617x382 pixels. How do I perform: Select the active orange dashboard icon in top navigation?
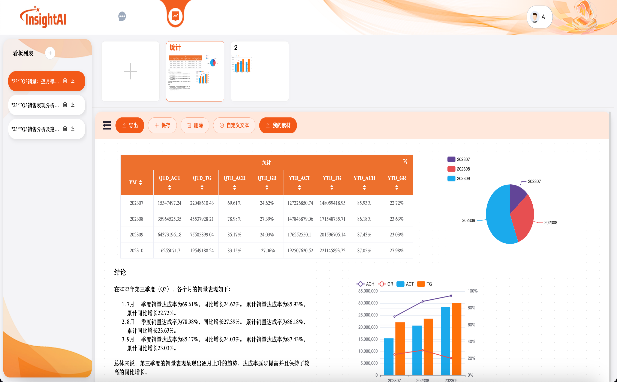(175, 17)
